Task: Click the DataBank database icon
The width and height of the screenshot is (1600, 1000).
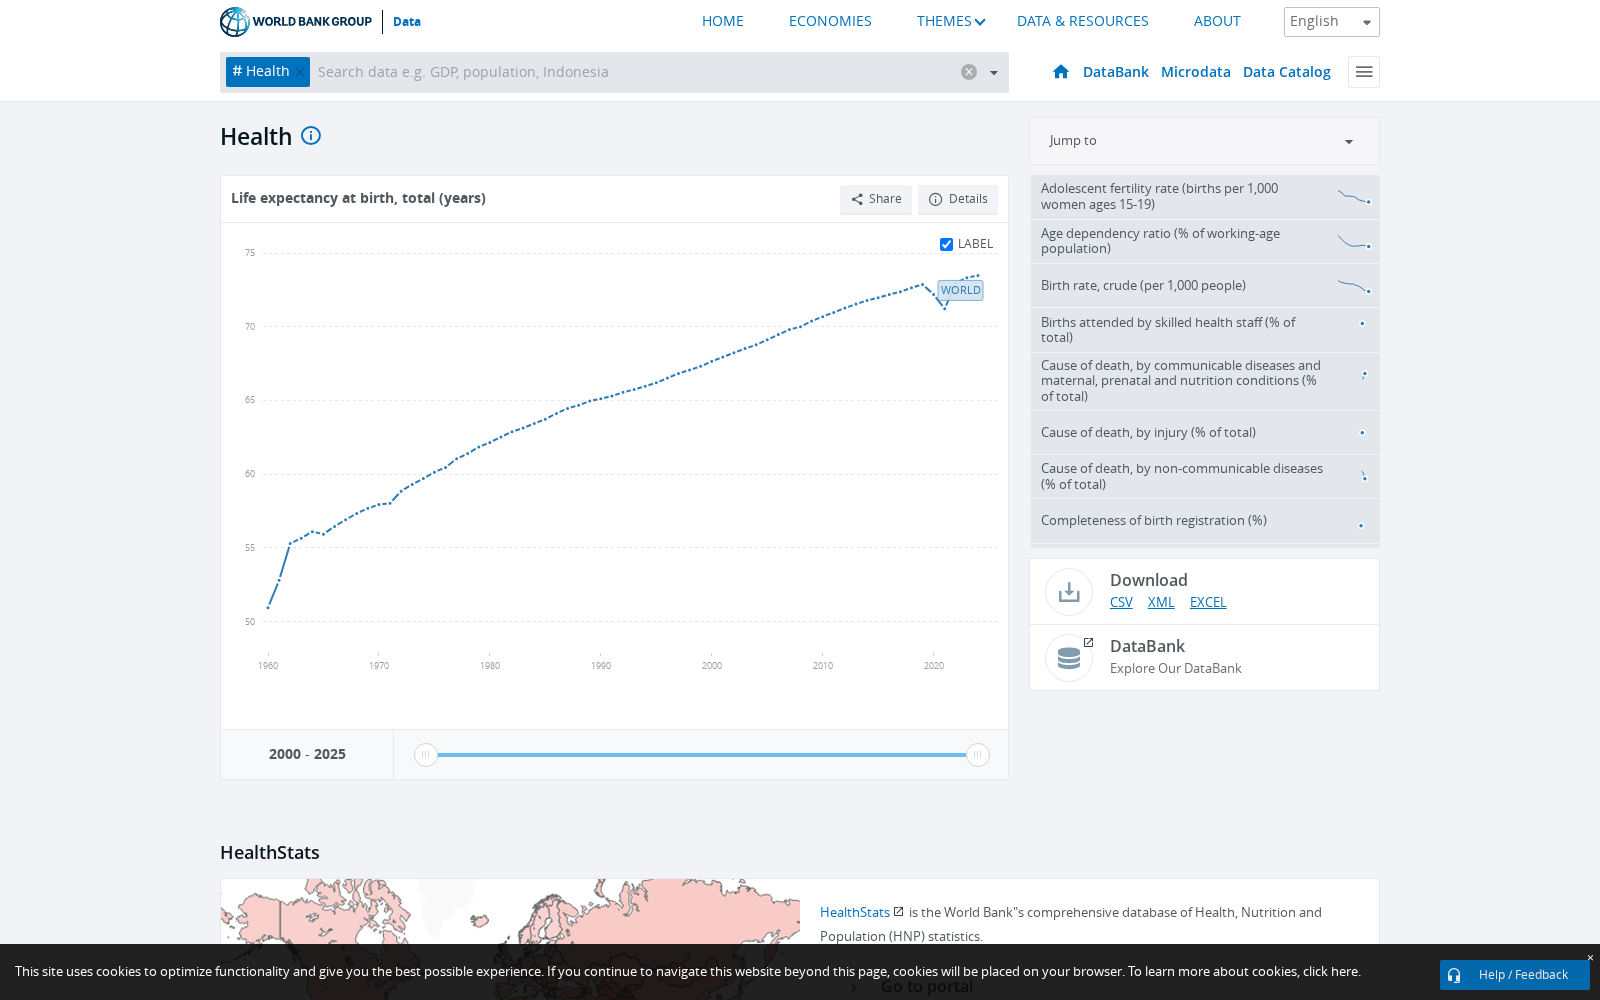Action: click(x=1069, y=658)
